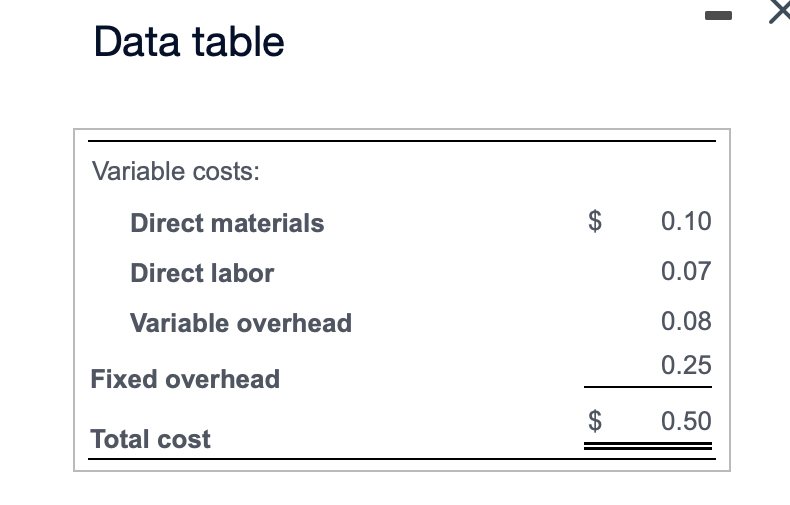Select the Variable costs heading
The width and height of the screenshot is (790, 505).
click(x=175, y=171)
